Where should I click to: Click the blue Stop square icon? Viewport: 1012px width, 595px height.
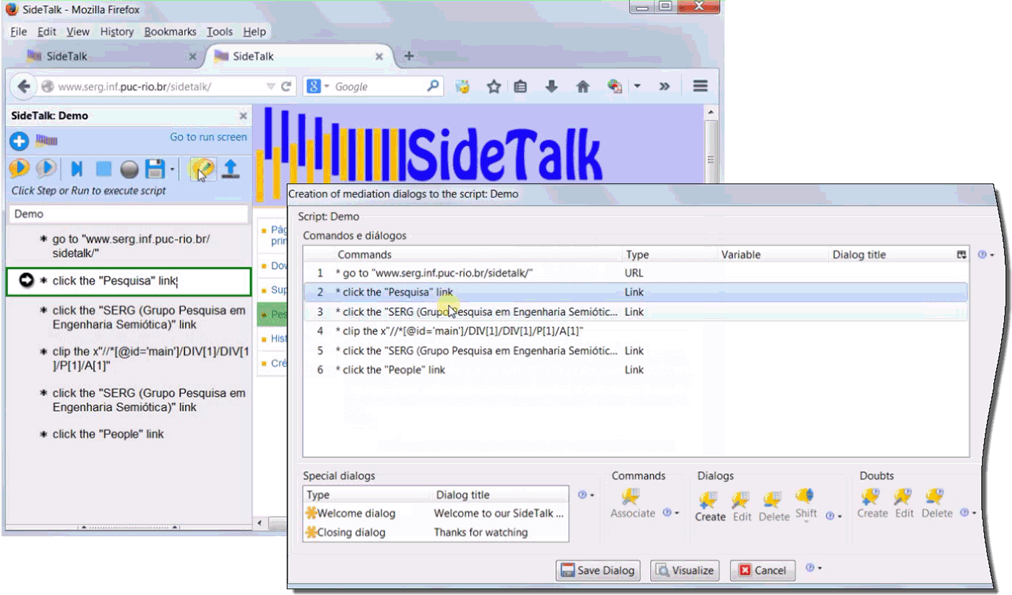pyautogui.click(x=103, y=169)
